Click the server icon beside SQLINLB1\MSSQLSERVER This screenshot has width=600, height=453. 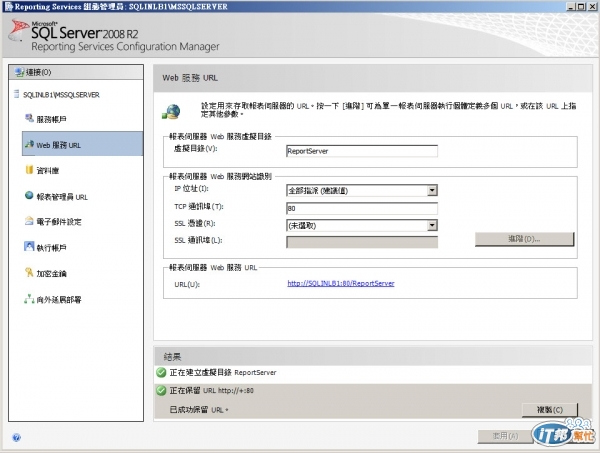coord(16,94)
